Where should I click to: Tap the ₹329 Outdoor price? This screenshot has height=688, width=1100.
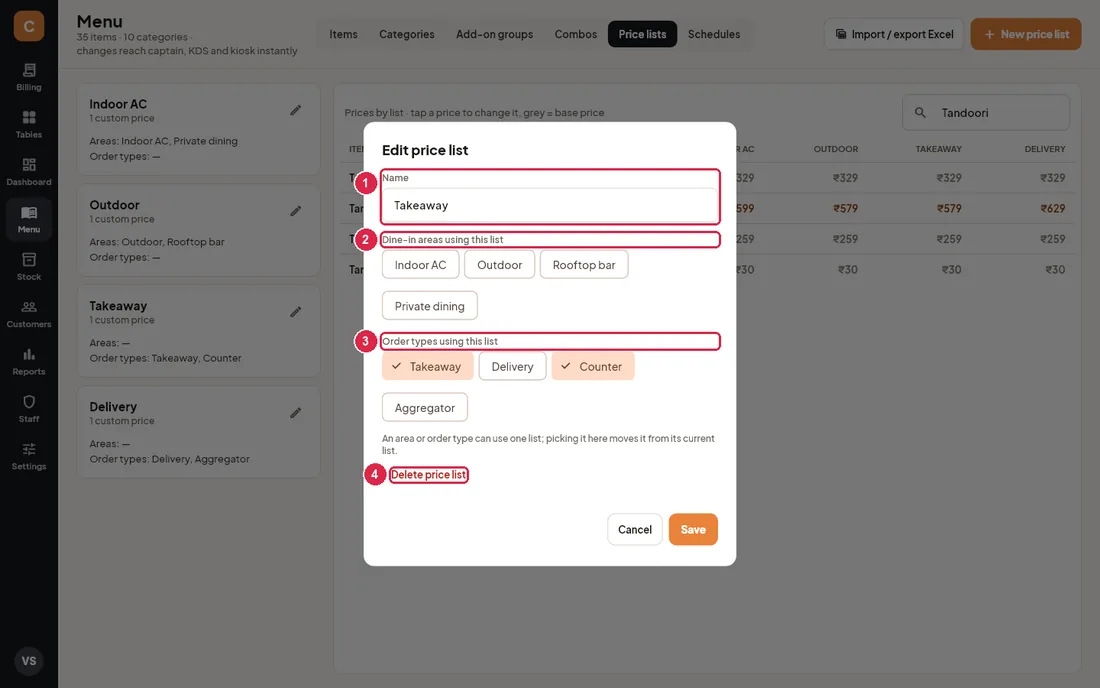click(845, 177)
